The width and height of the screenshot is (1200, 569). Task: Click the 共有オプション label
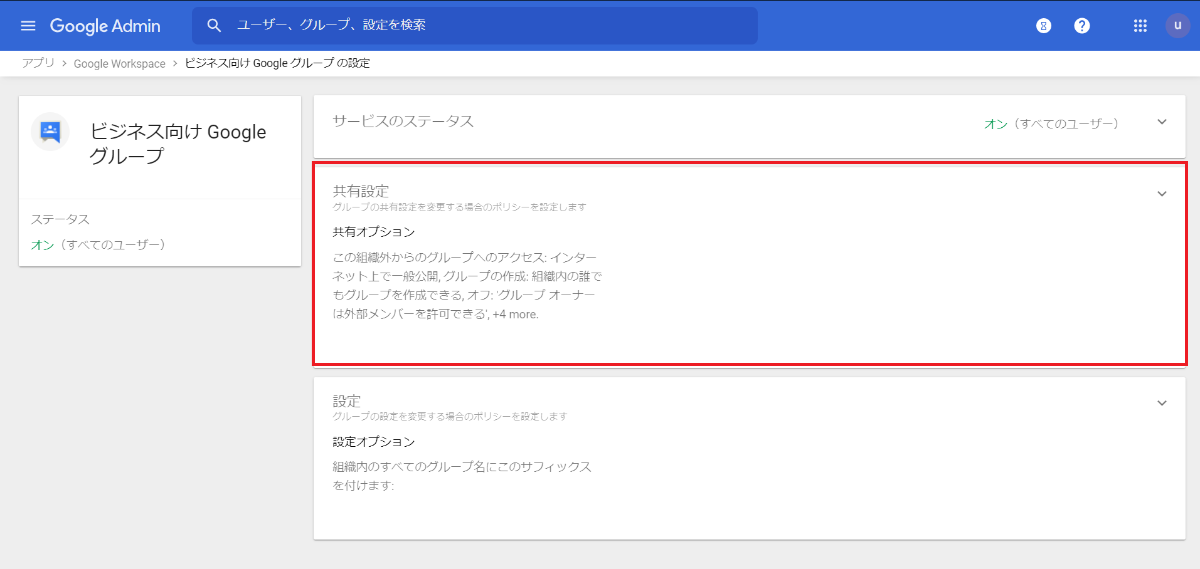click(374, 232)
